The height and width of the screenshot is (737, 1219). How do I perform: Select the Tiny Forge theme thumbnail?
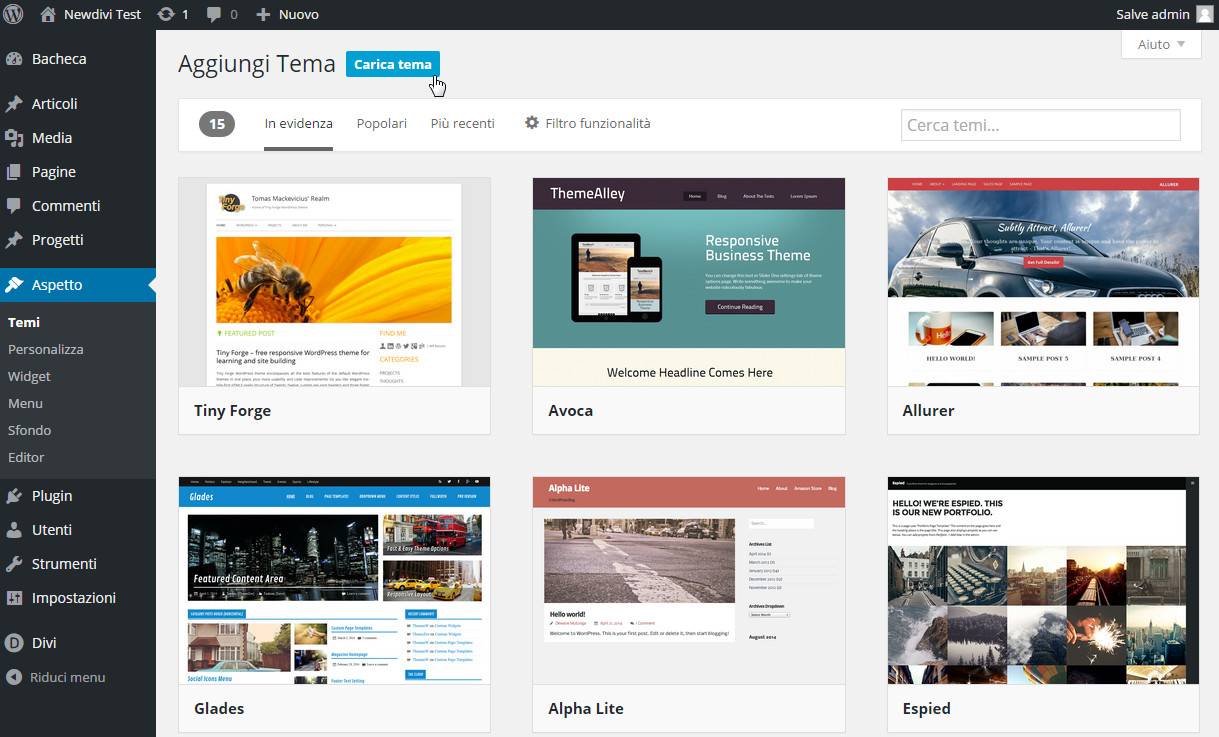click(334, 282)
